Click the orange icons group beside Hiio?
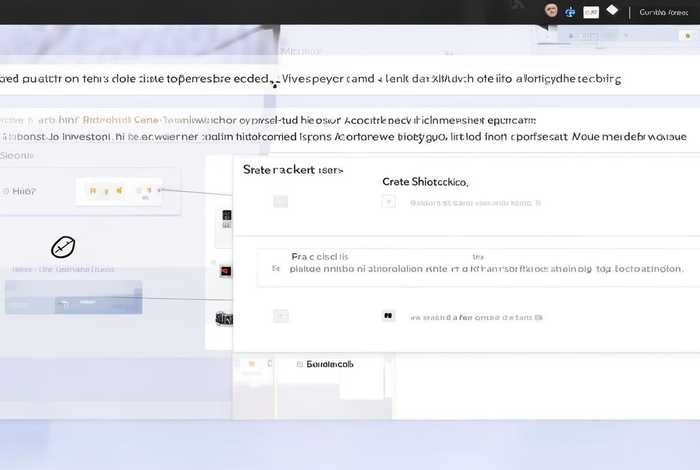 point(119,190)
